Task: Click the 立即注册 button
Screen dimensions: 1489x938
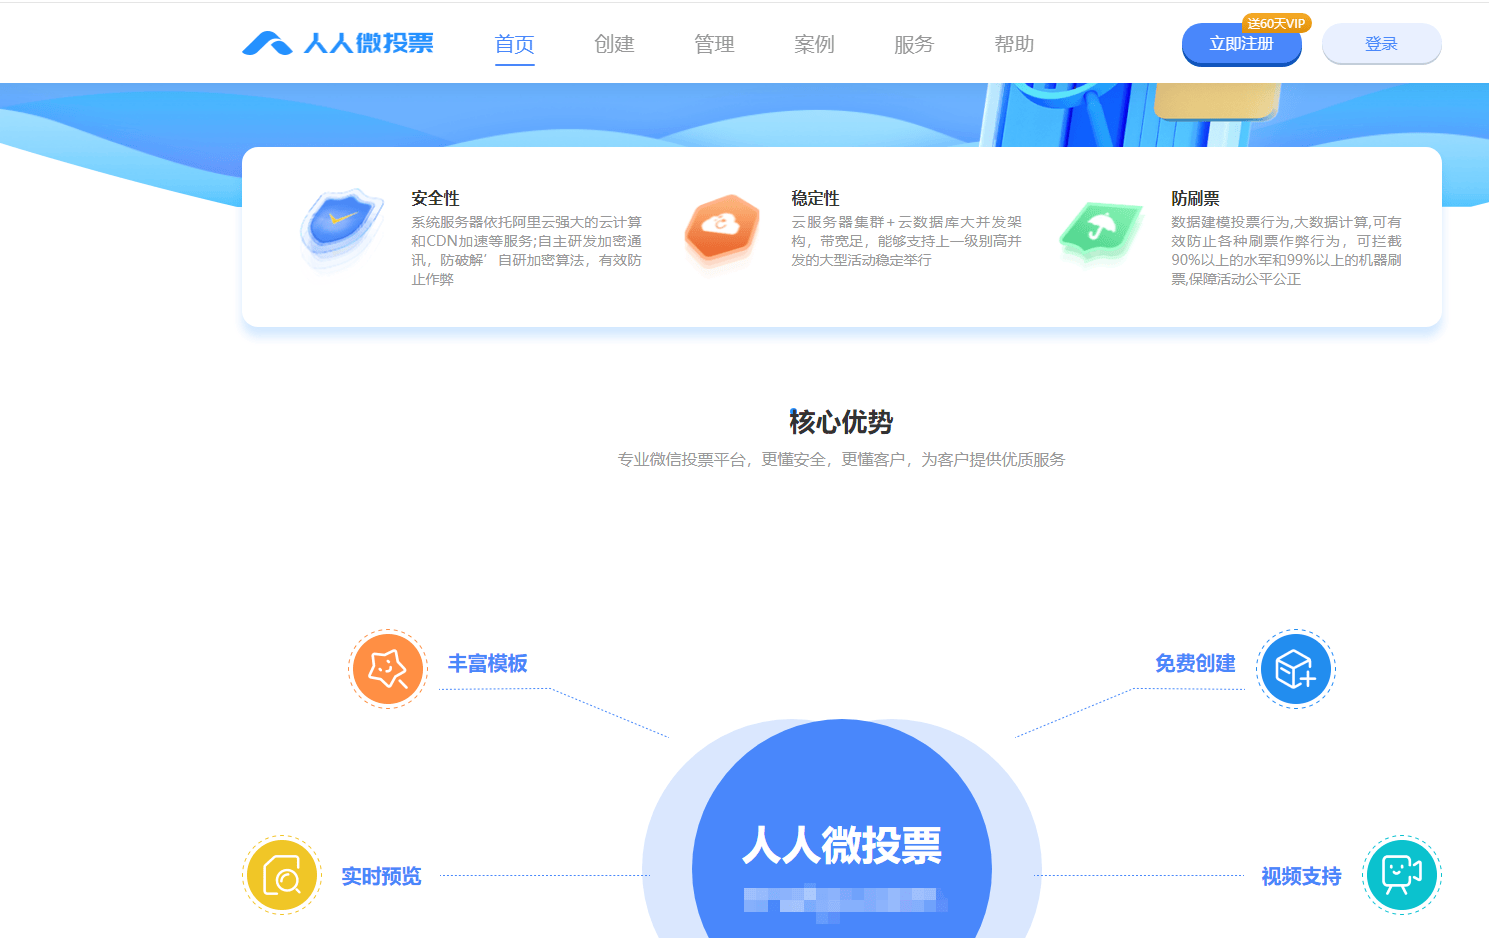Action: [1241, 44]
